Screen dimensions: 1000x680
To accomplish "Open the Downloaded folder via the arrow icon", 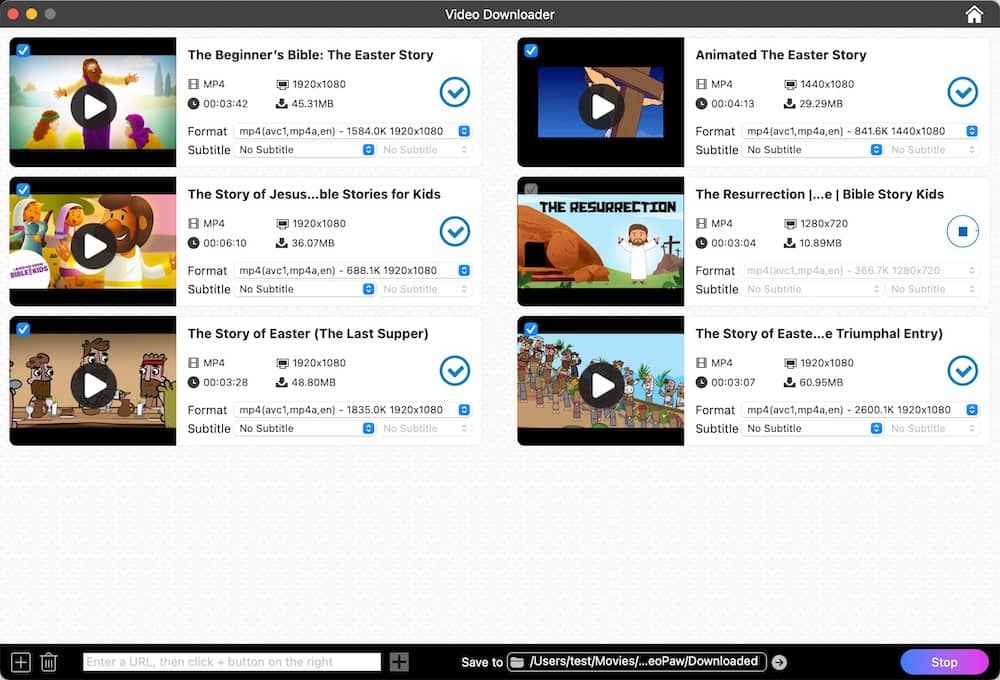I will [779, 661].
